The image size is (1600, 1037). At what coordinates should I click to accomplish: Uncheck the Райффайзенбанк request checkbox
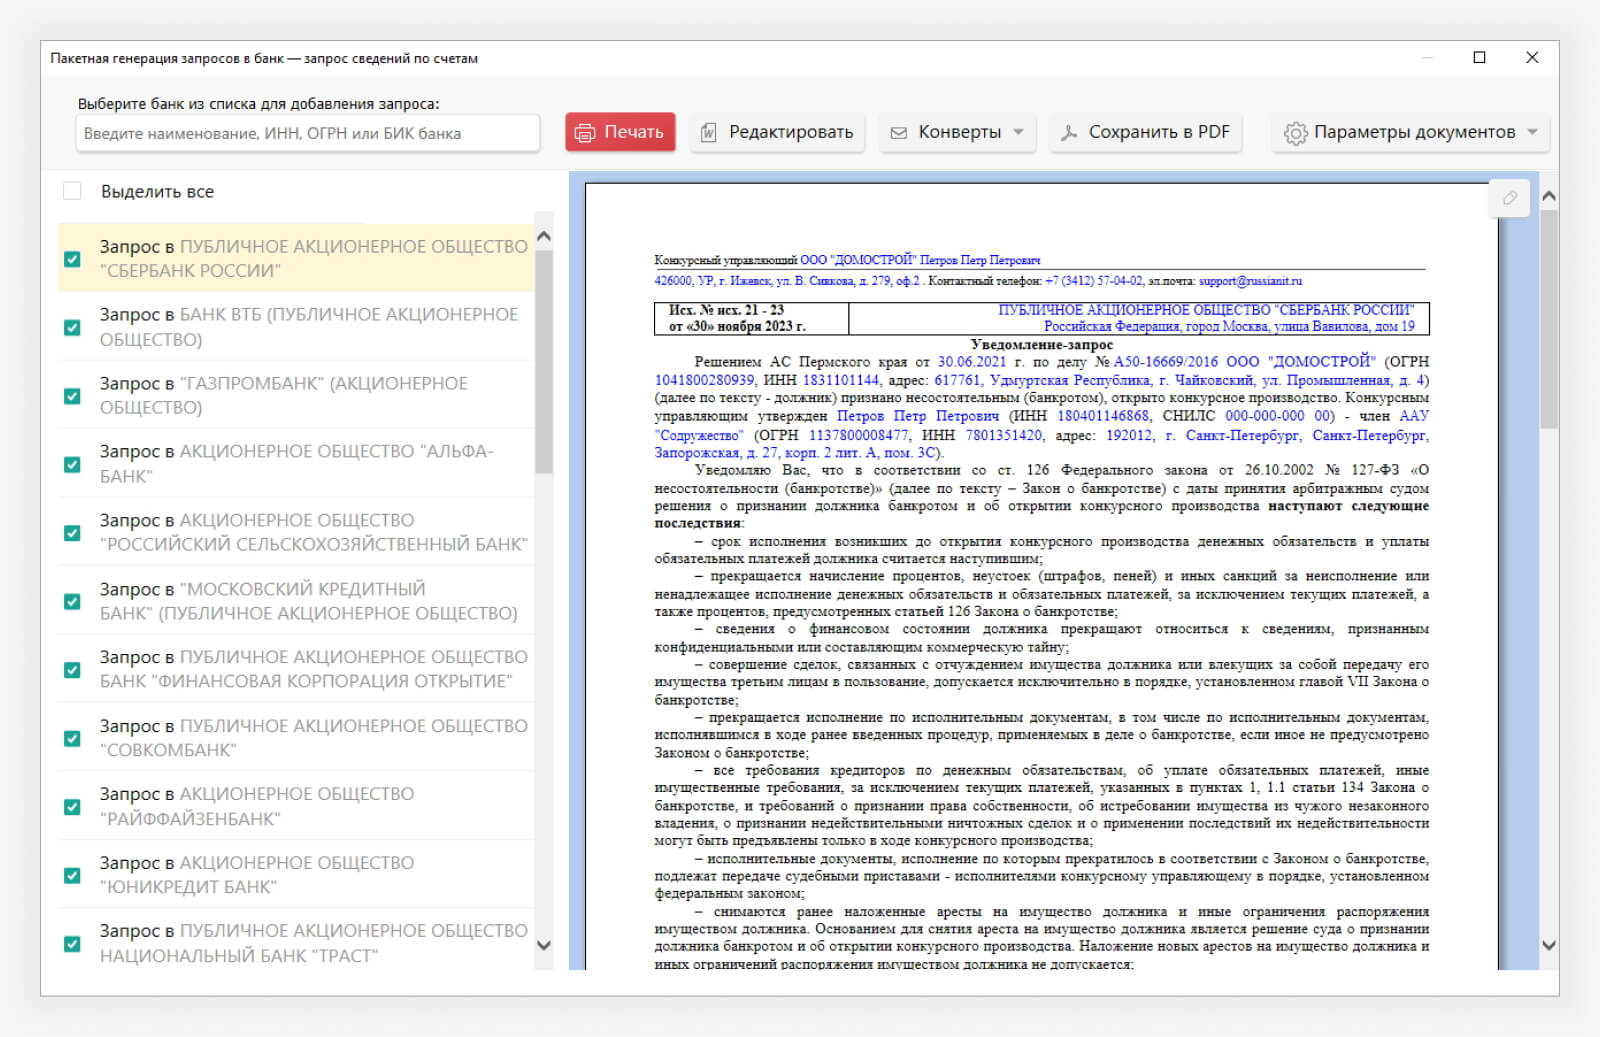pyautogui.click(x=72, y=807)
